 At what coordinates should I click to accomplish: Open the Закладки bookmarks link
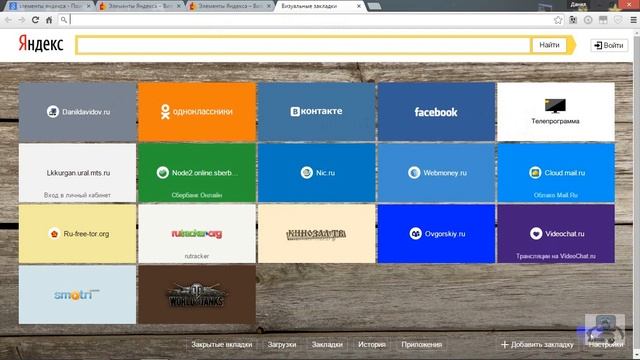click(x=327, y=344)
